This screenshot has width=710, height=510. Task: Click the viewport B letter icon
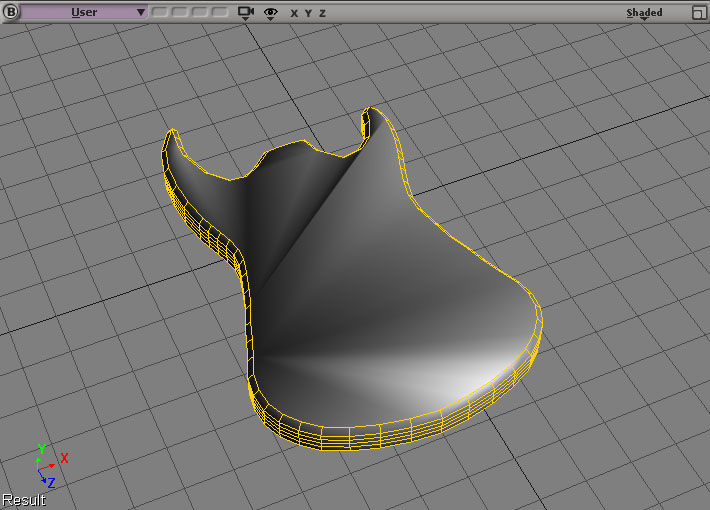(x=11, y=13)
